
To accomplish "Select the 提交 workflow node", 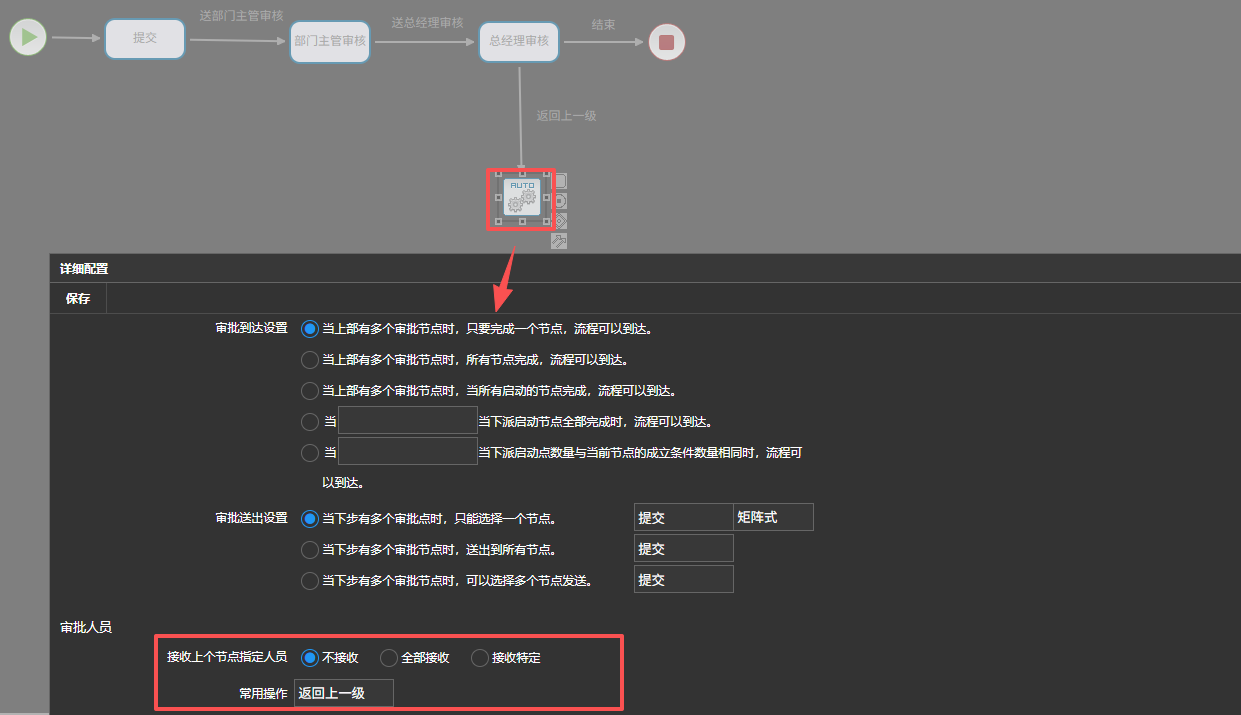I will click(145, 39).
